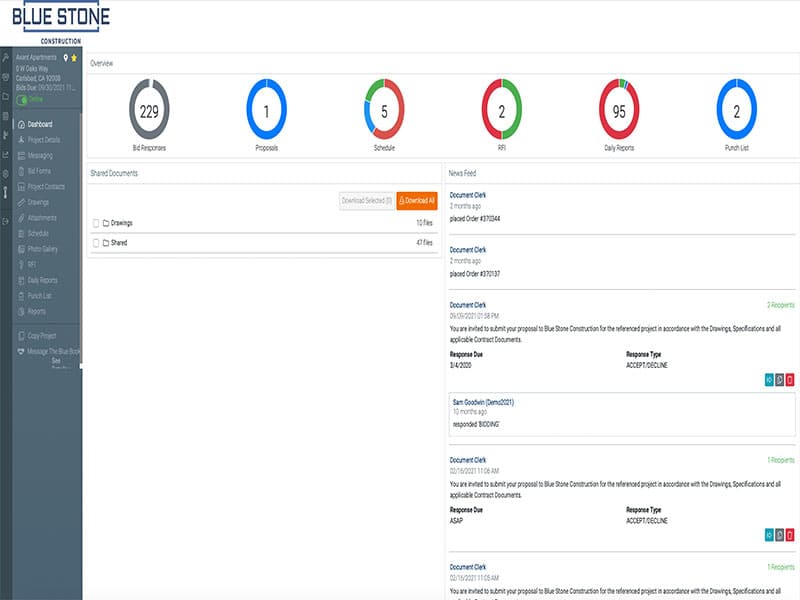This screenshot has width=800, height=600.
Task: Click the Blue Stone Construction logo
Action: (61, 22)
